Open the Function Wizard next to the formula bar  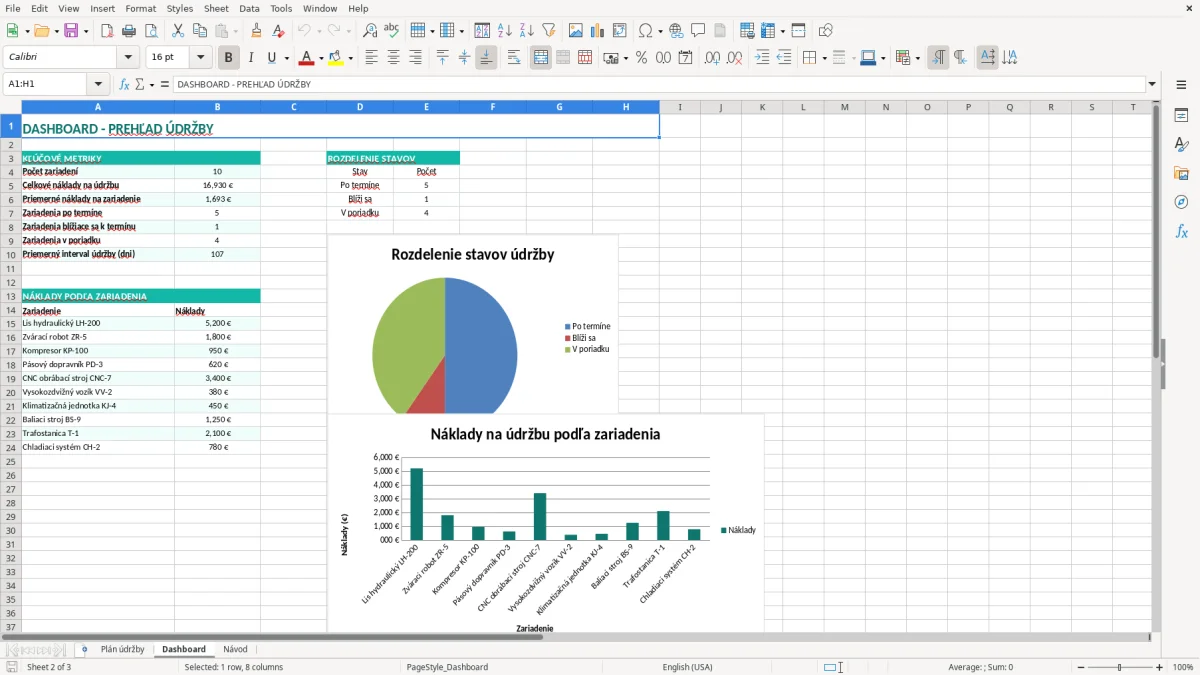pos(125,85)
